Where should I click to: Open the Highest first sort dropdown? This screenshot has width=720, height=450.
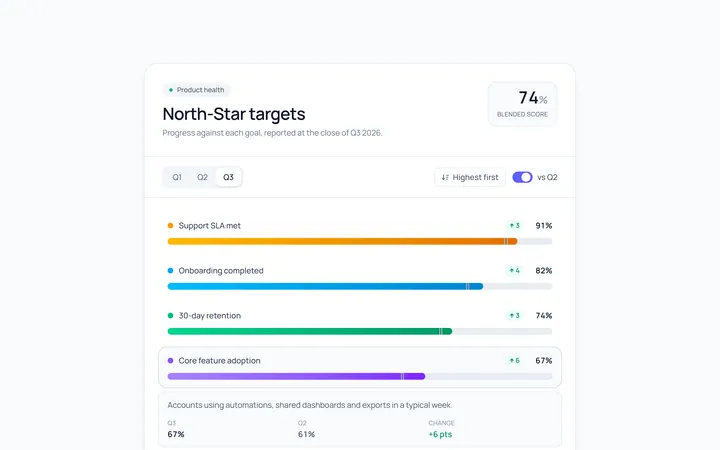pos(470,177)
